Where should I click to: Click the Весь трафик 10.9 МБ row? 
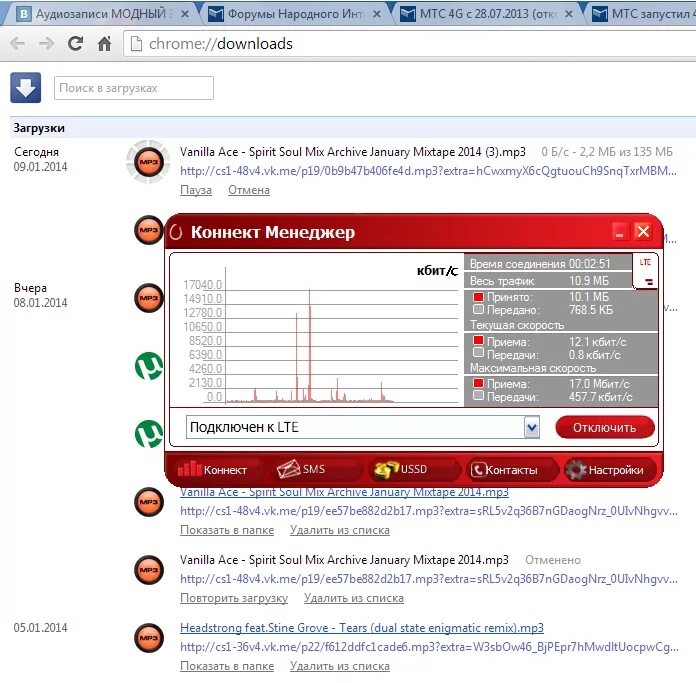coord(548,280)
